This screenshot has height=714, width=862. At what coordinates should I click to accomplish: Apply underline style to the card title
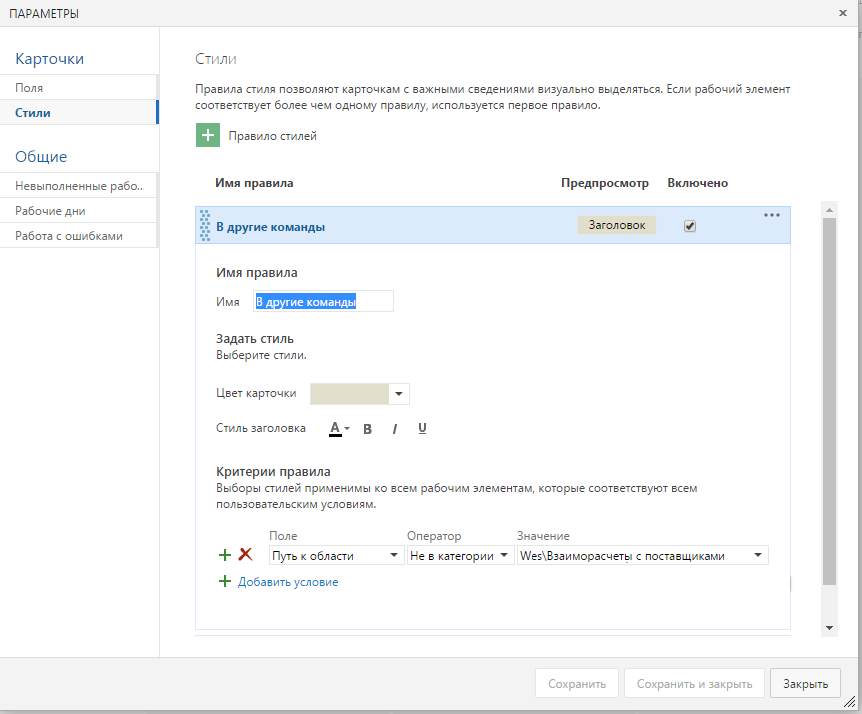tap(421, 428)
